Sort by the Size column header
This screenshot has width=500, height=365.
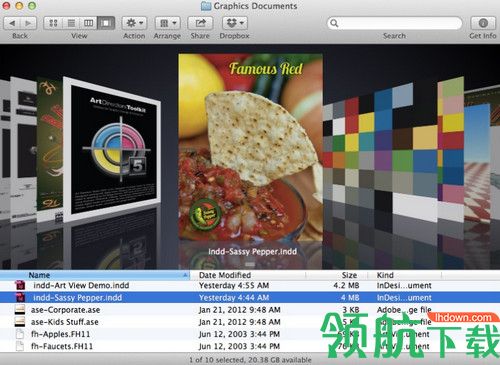(337, 275)
